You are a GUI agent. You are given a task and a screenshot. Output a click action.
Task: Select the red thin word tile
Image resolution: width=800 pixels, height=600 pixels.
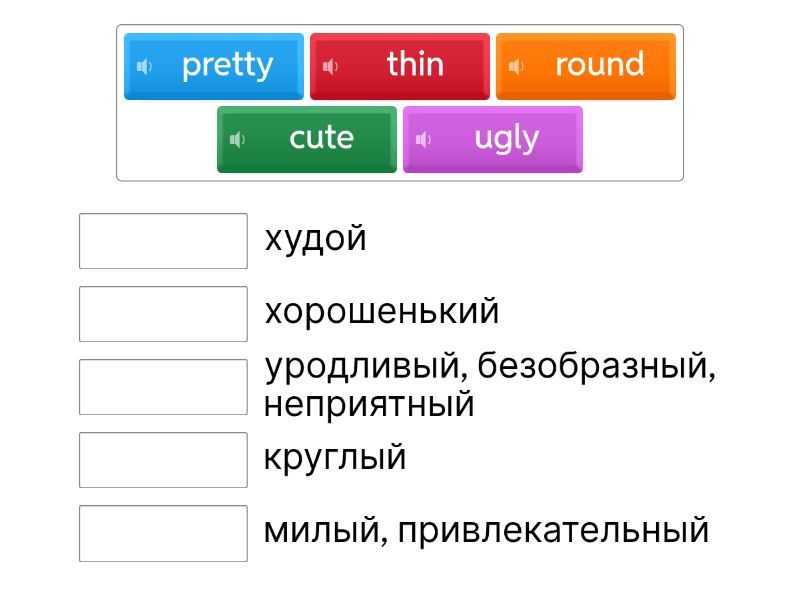[x=414, y=66]
